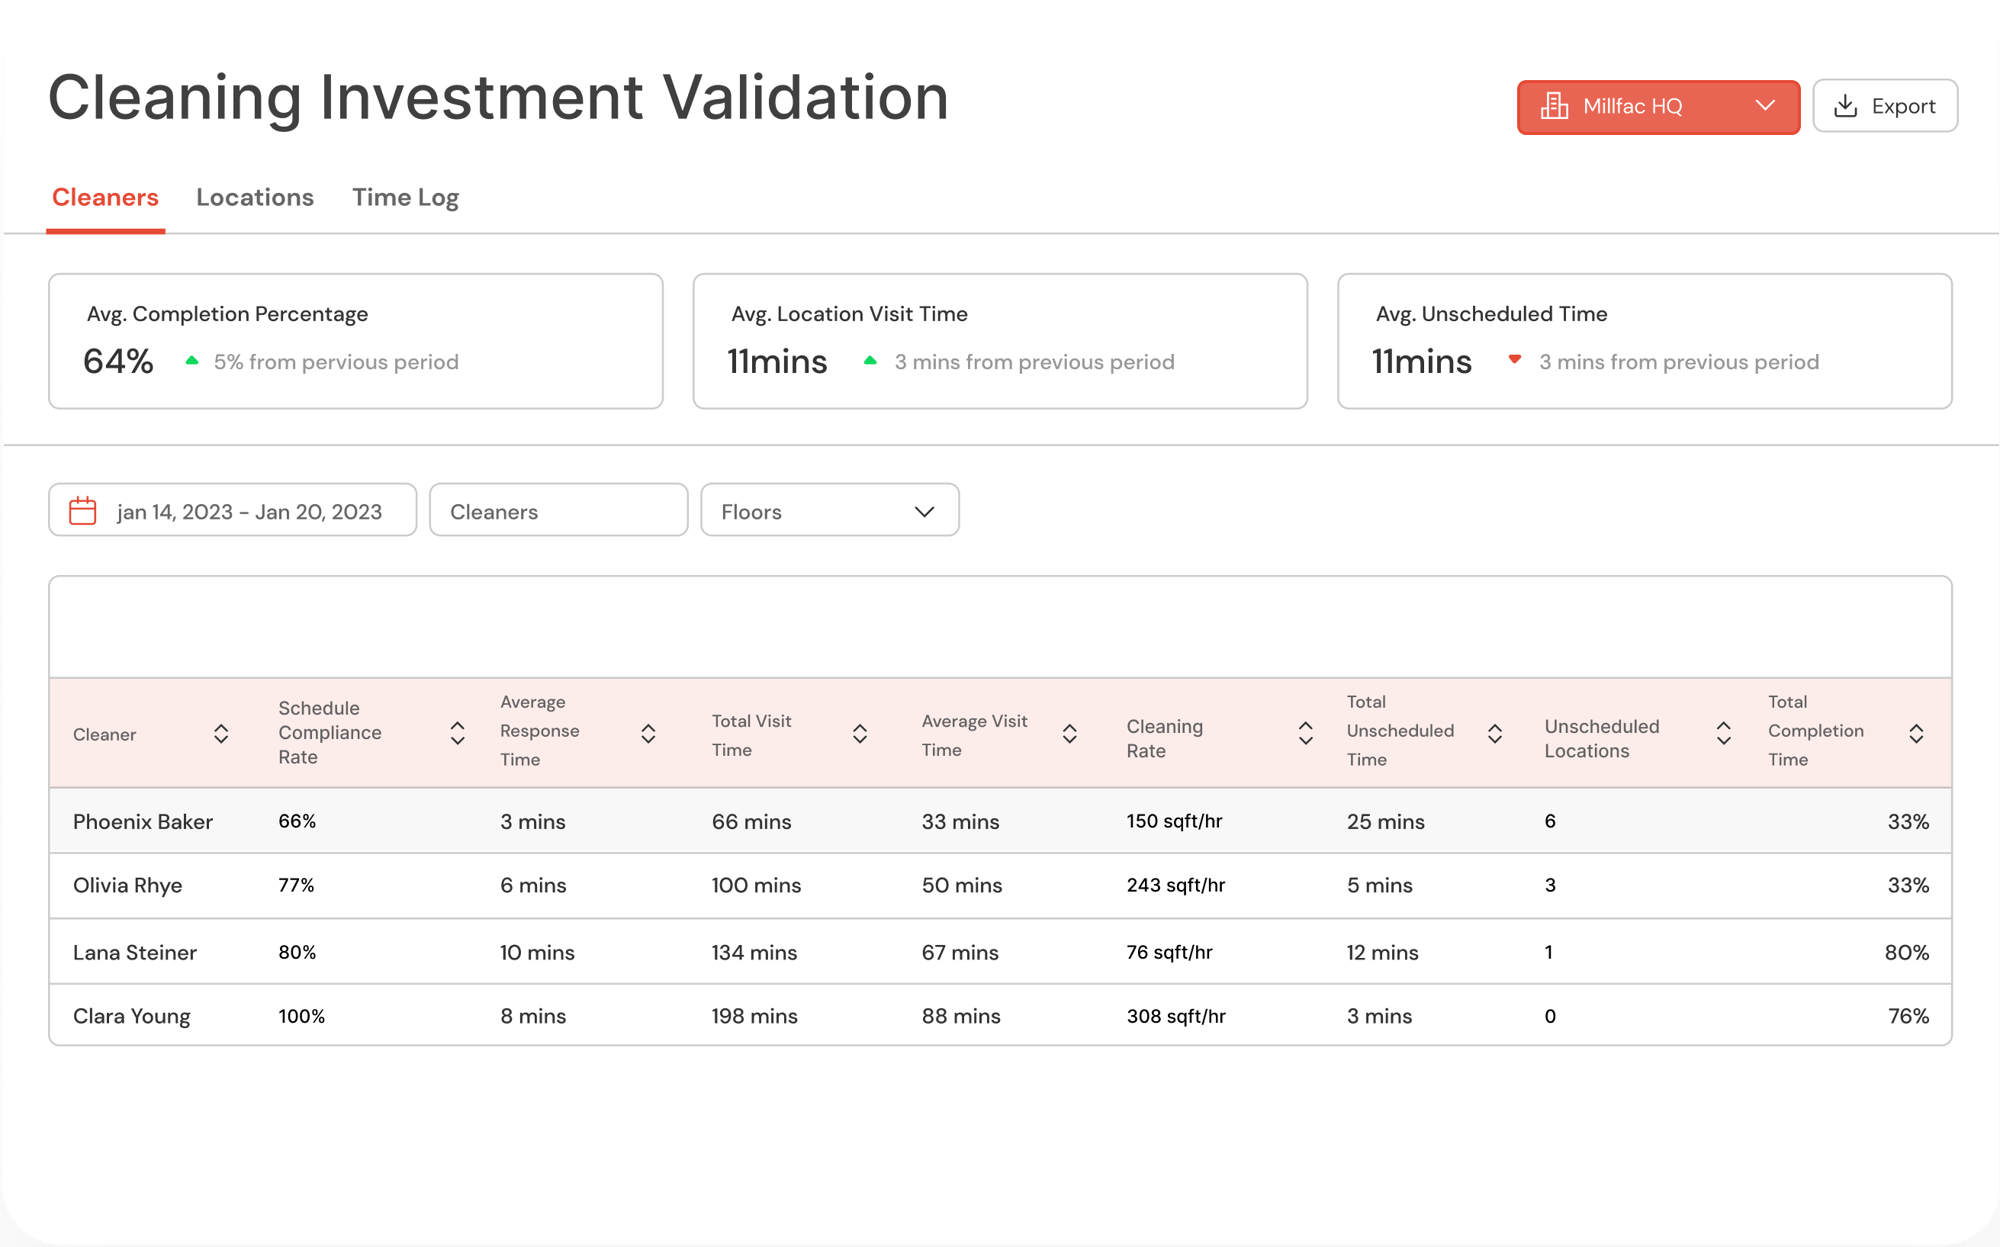This screenshot has width=2000, height=1247.
Task: Open the Floors dropdown
Action: [830, 511]
